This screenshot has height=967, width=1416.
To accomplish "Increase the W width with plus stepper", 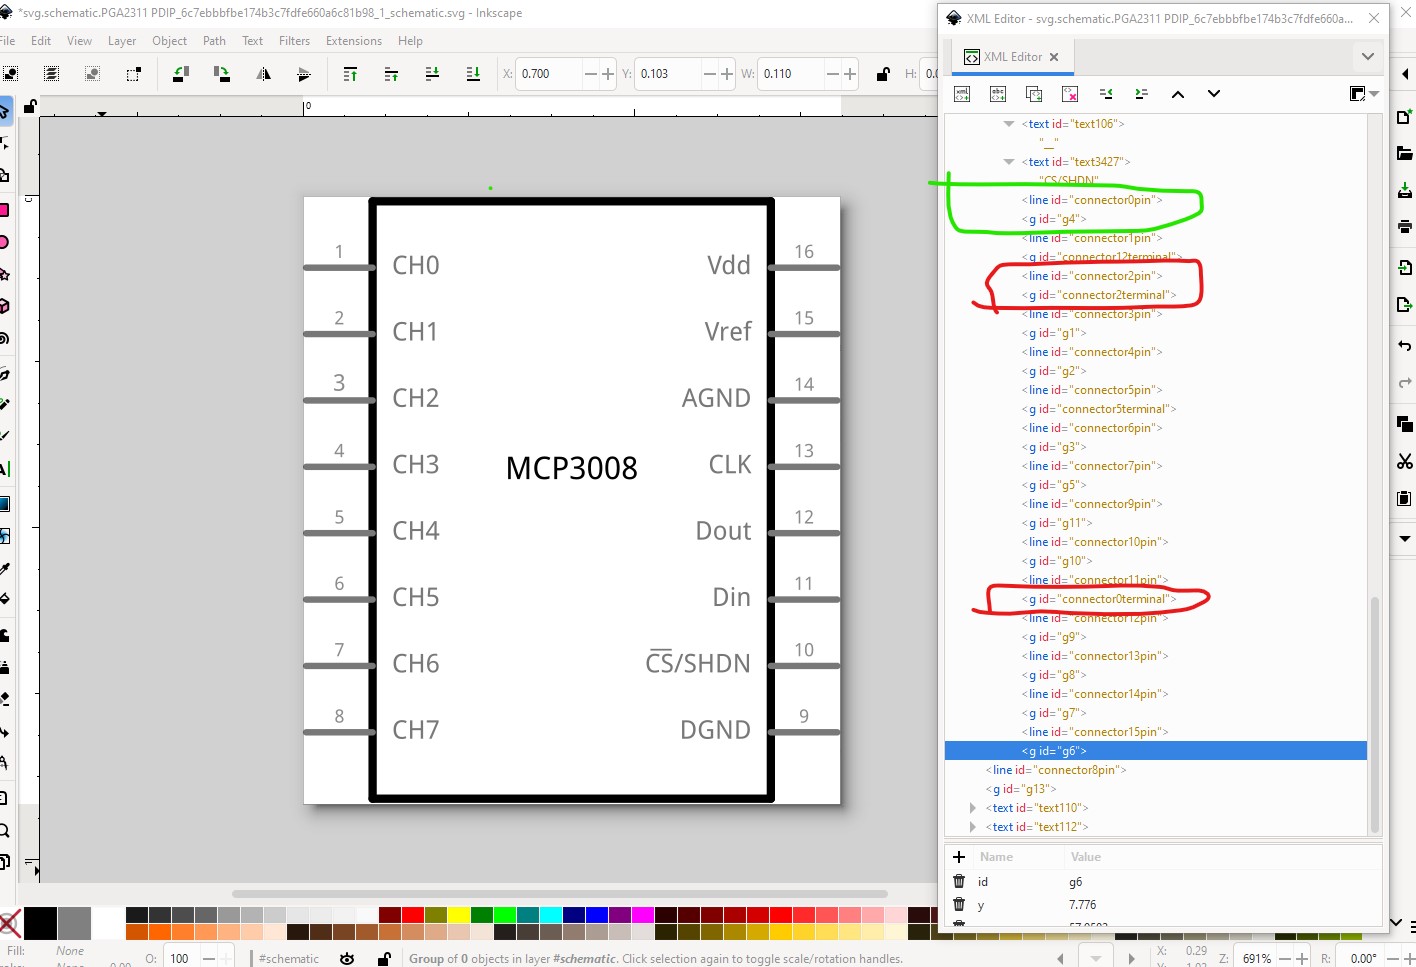I will 850,74.
